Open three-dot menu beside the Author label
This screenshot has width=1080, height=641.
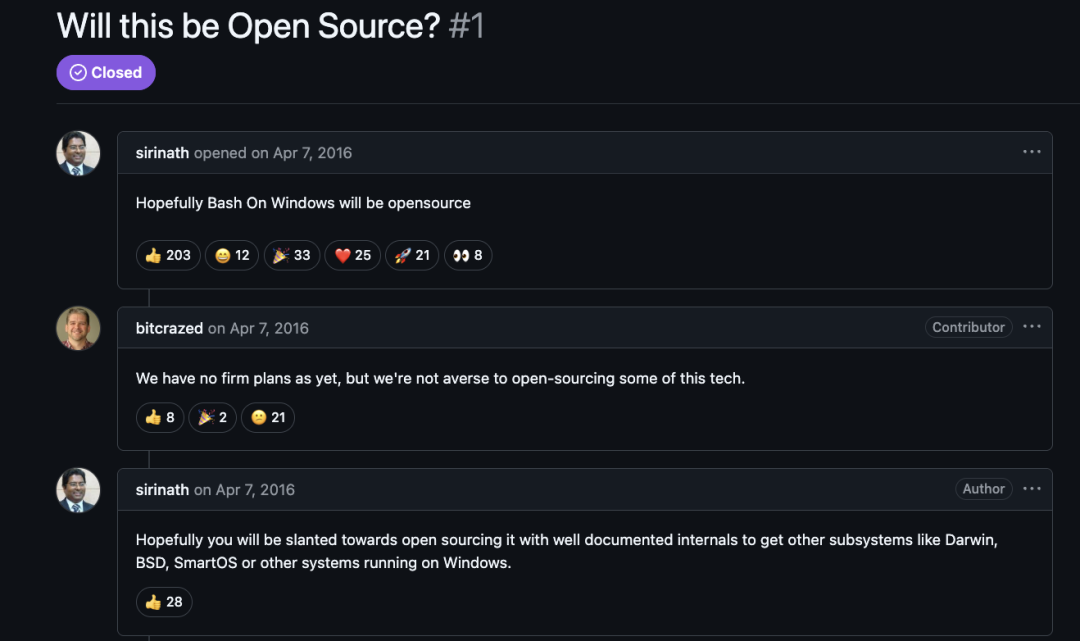point(1032,489)
